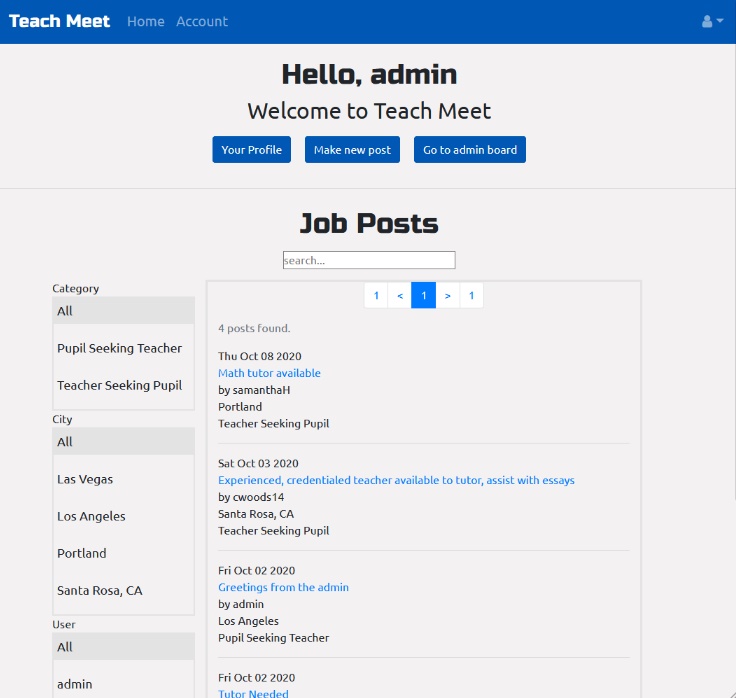Open the Greetings from the admin post
The image size is (736, 698).
(283, 587)
